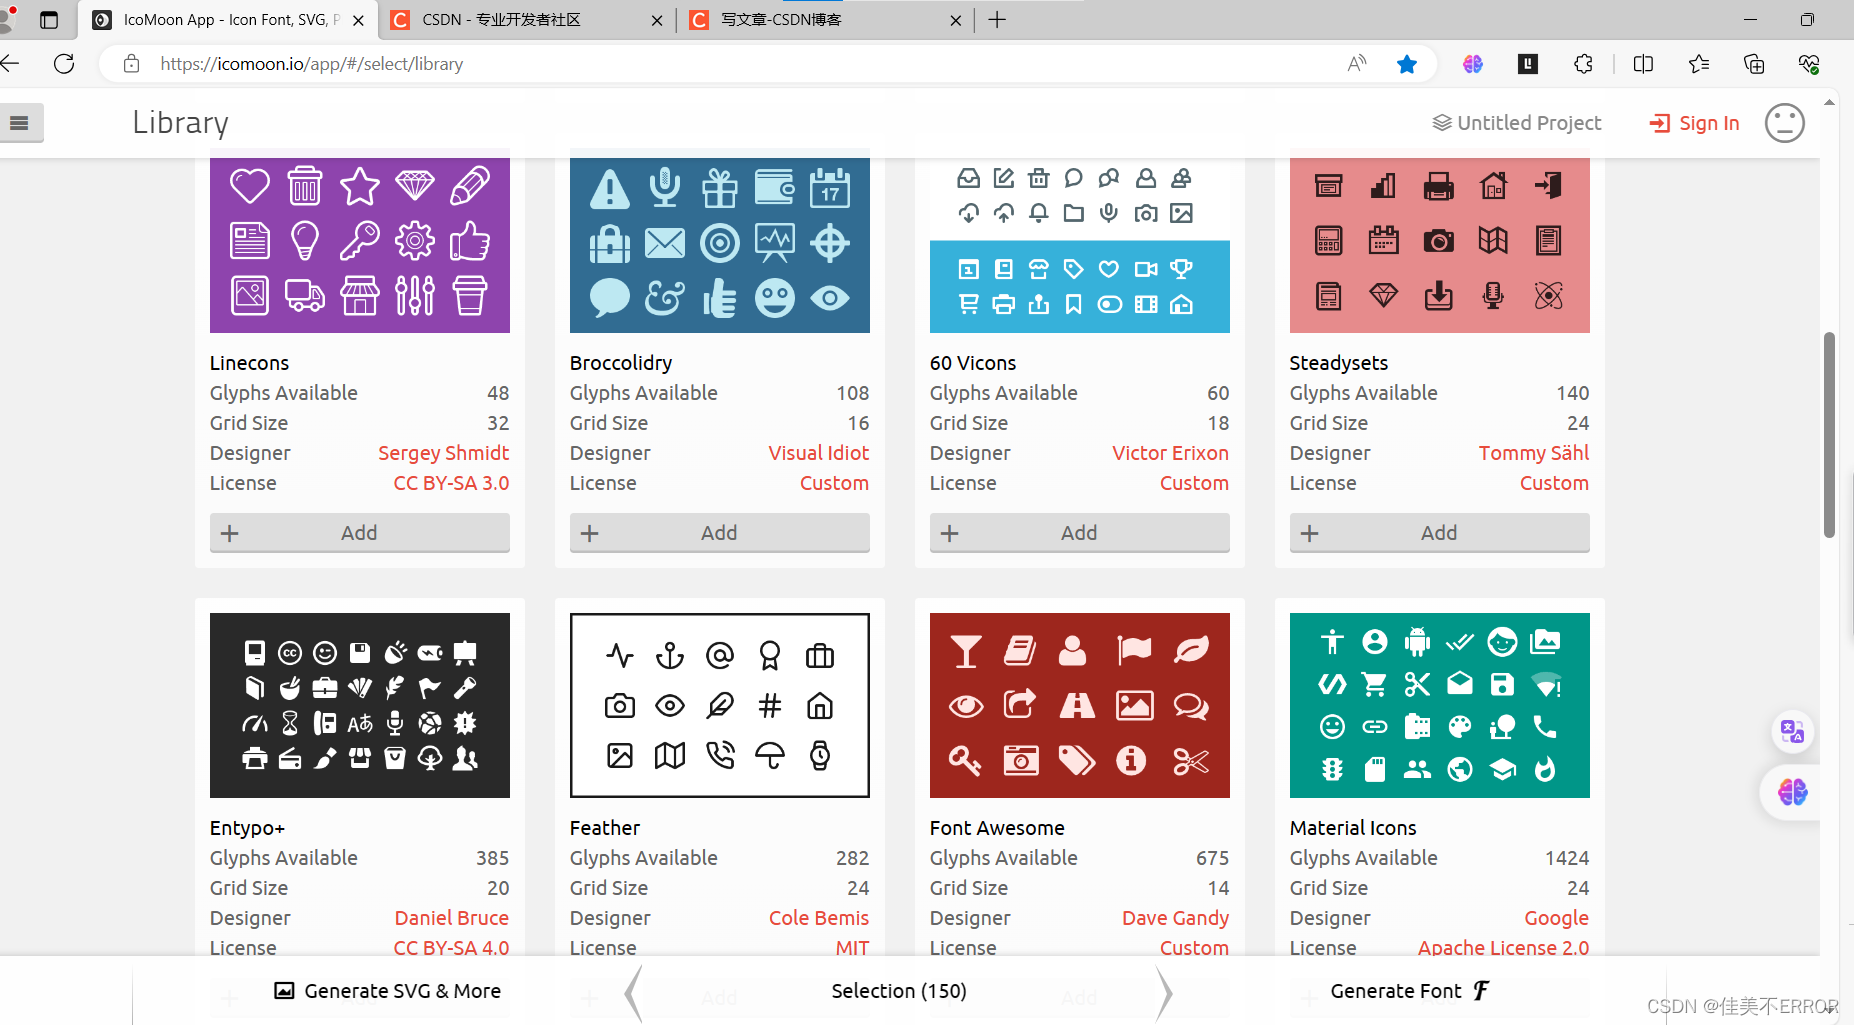Select the hash glyph in Feather
The width and height of the screenshot is (1854, 1025).
(x=770, y=706)
